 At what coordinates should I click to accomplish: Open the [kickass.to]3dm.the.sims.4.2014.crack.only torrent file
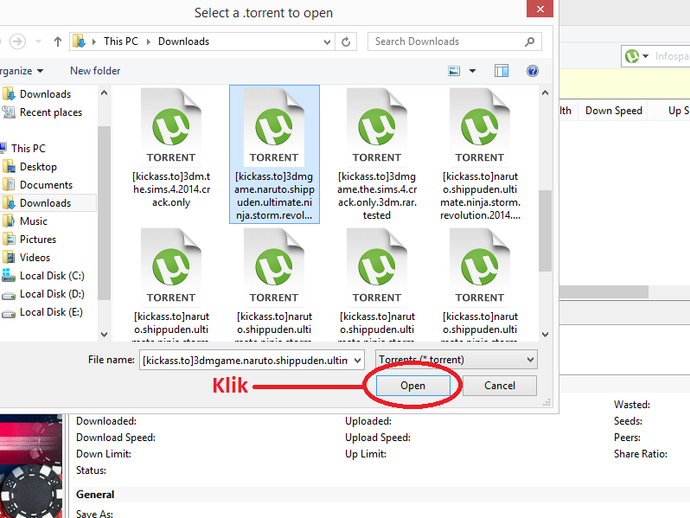click(171, 150)
